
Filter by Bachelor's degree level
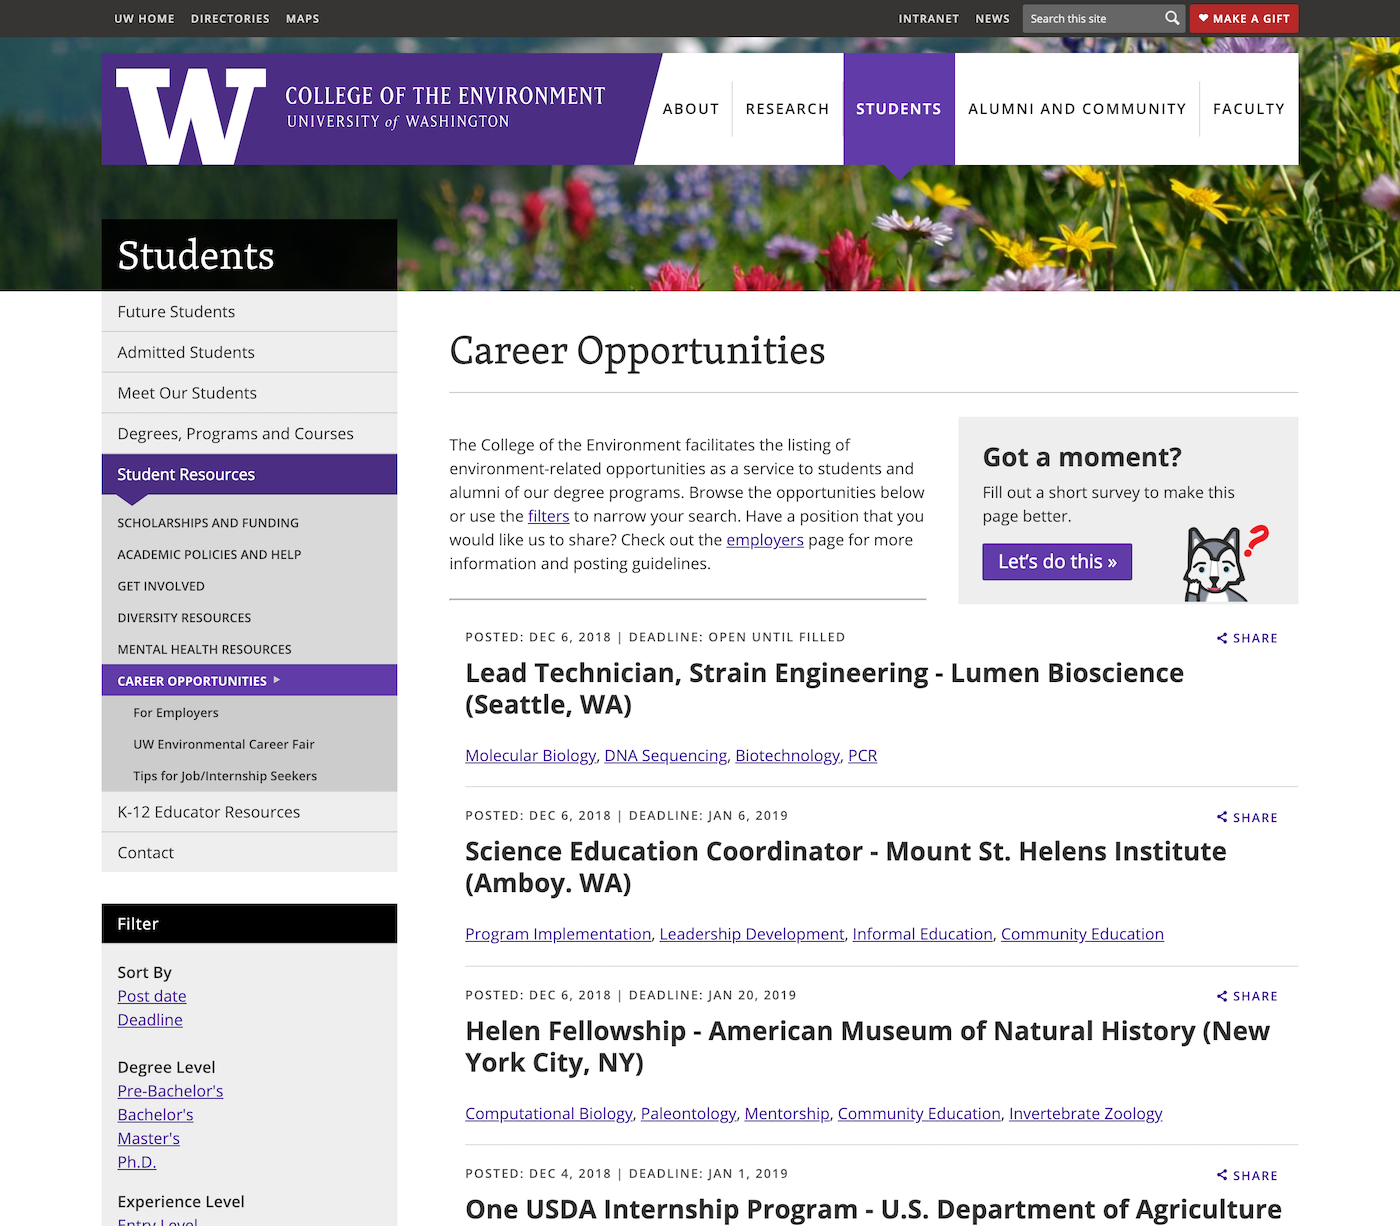(x=155, y=1115)
